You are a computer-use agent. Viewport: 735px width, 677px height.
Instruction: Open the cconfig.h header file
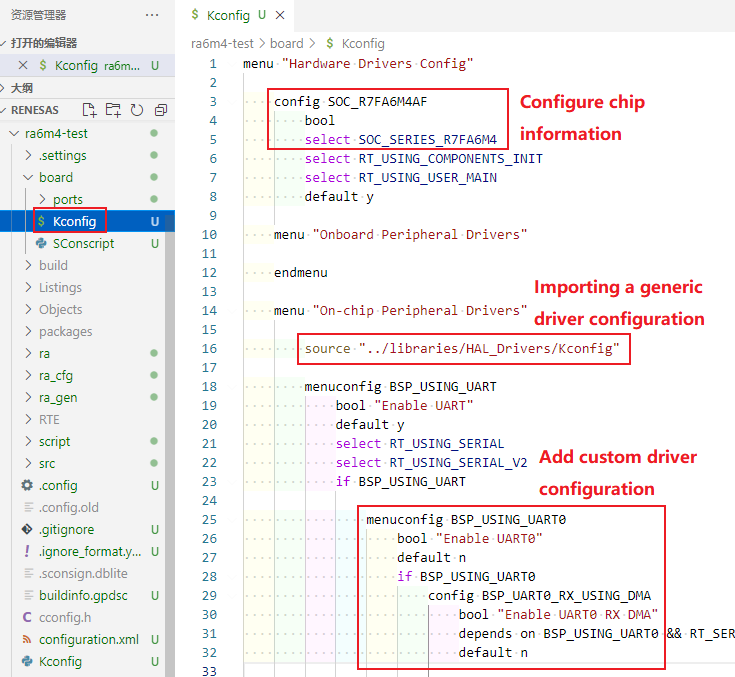click(67, 617)
